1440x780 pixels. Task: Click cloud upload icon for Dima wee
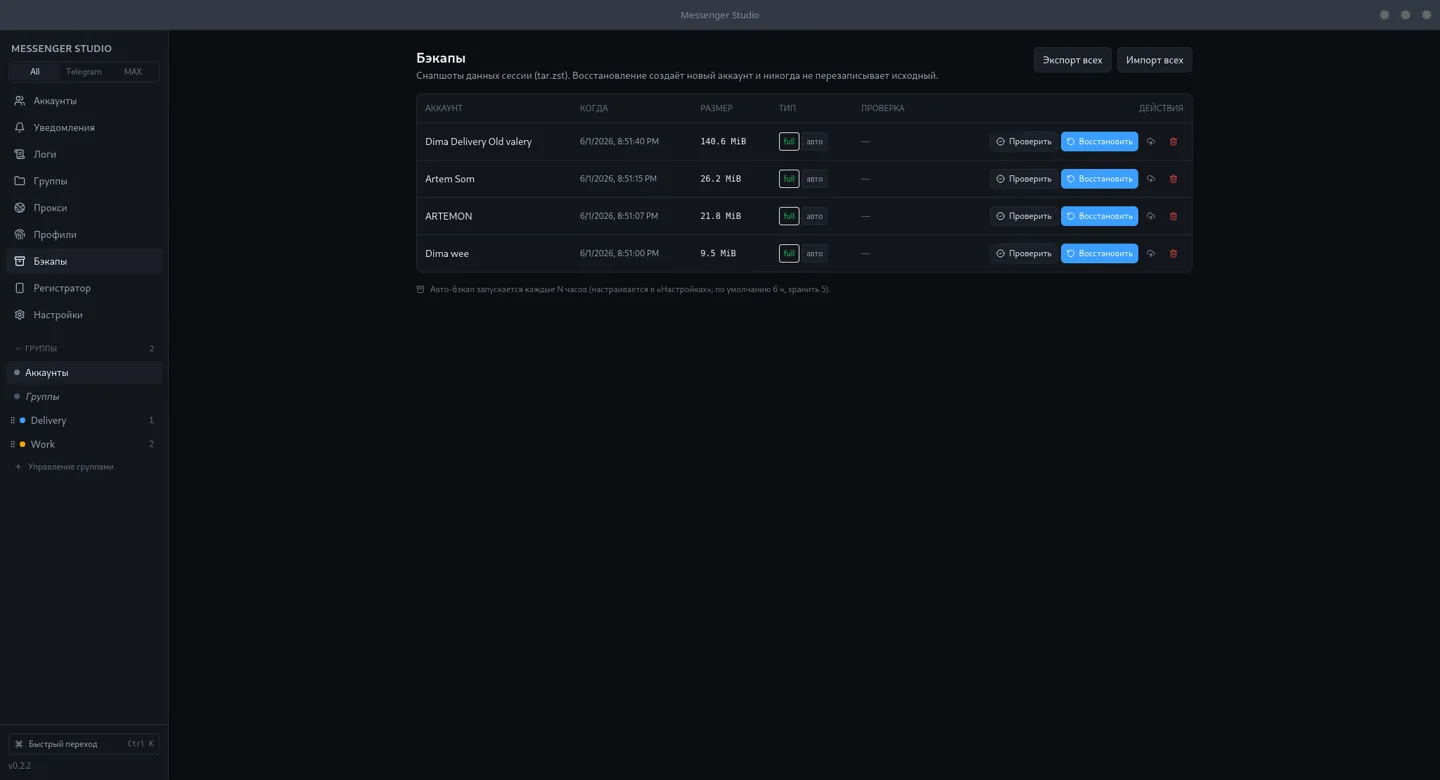1151,254
